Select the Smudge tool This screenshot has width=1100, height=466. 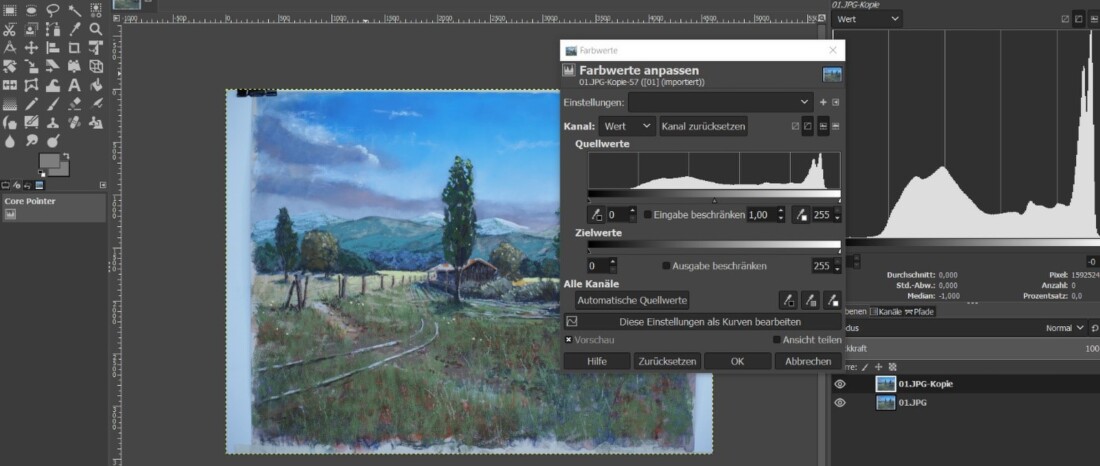pyautogui.click(x=31, y=142)
